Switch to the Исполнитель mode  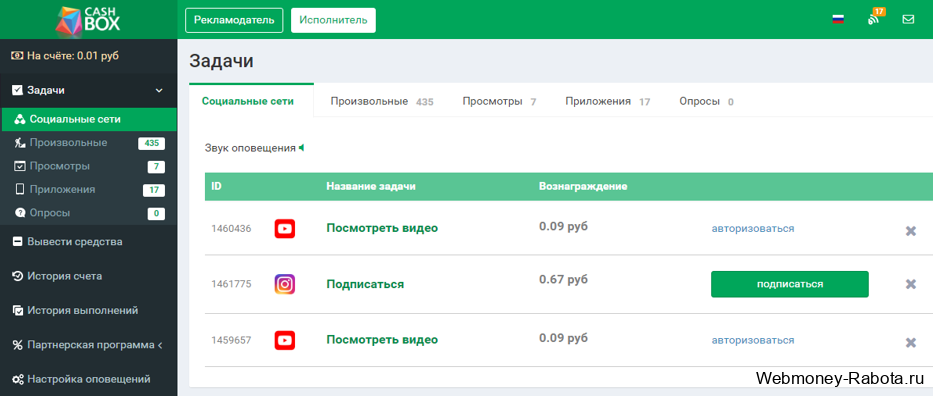[333, 20]
